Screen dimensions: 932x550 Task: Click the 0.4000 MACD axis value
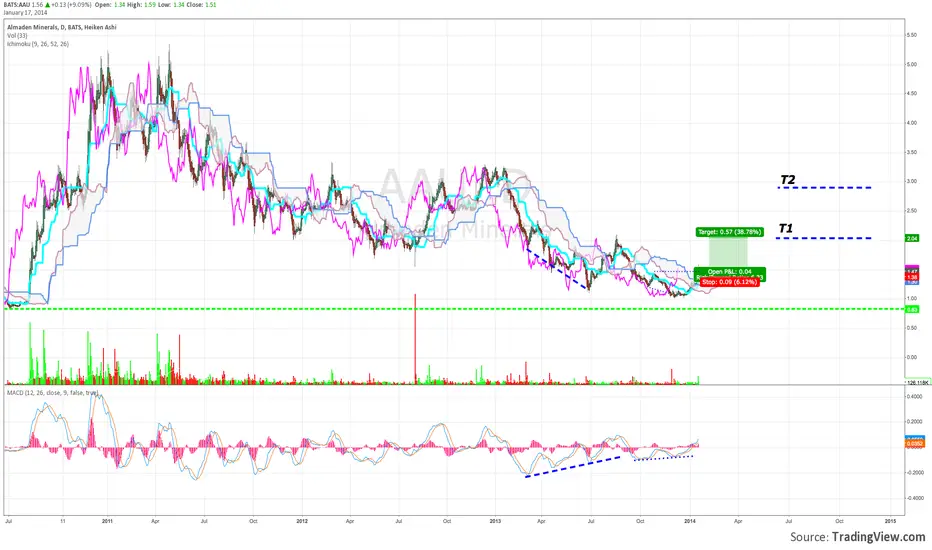pyautogui.click(x=915, y=397)
